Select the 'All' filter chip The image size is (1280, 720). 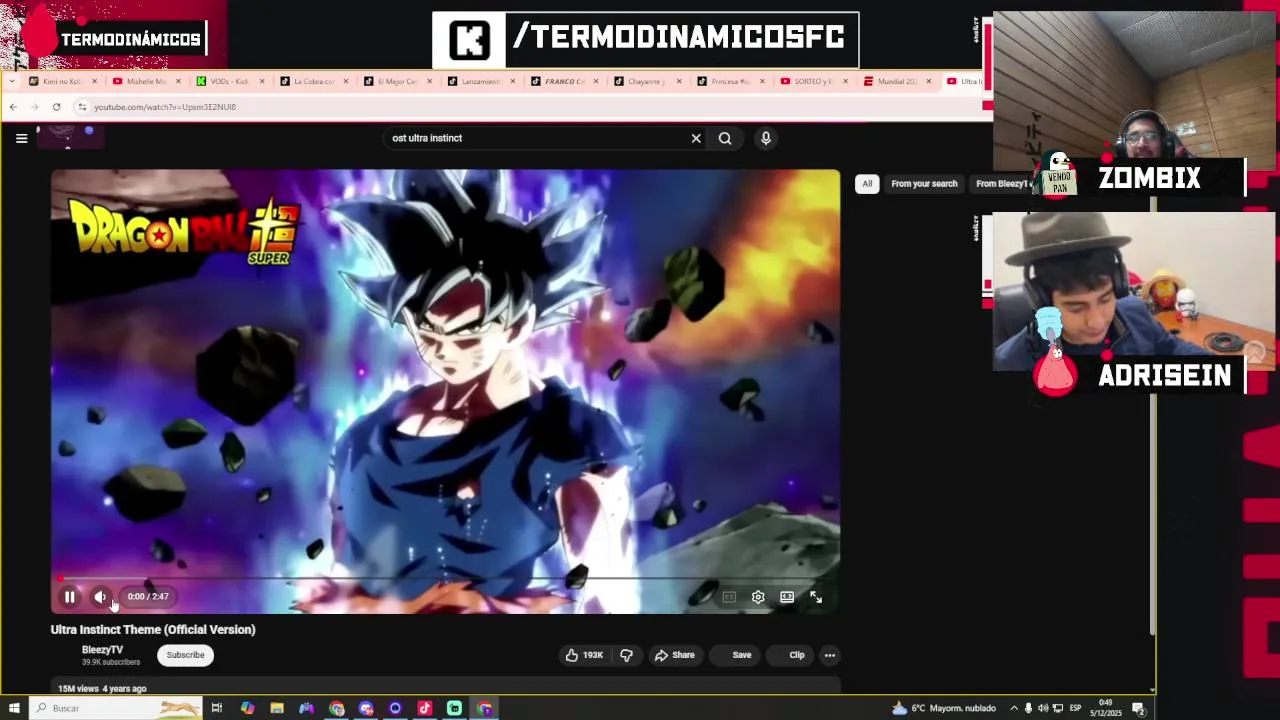(867, 184)
